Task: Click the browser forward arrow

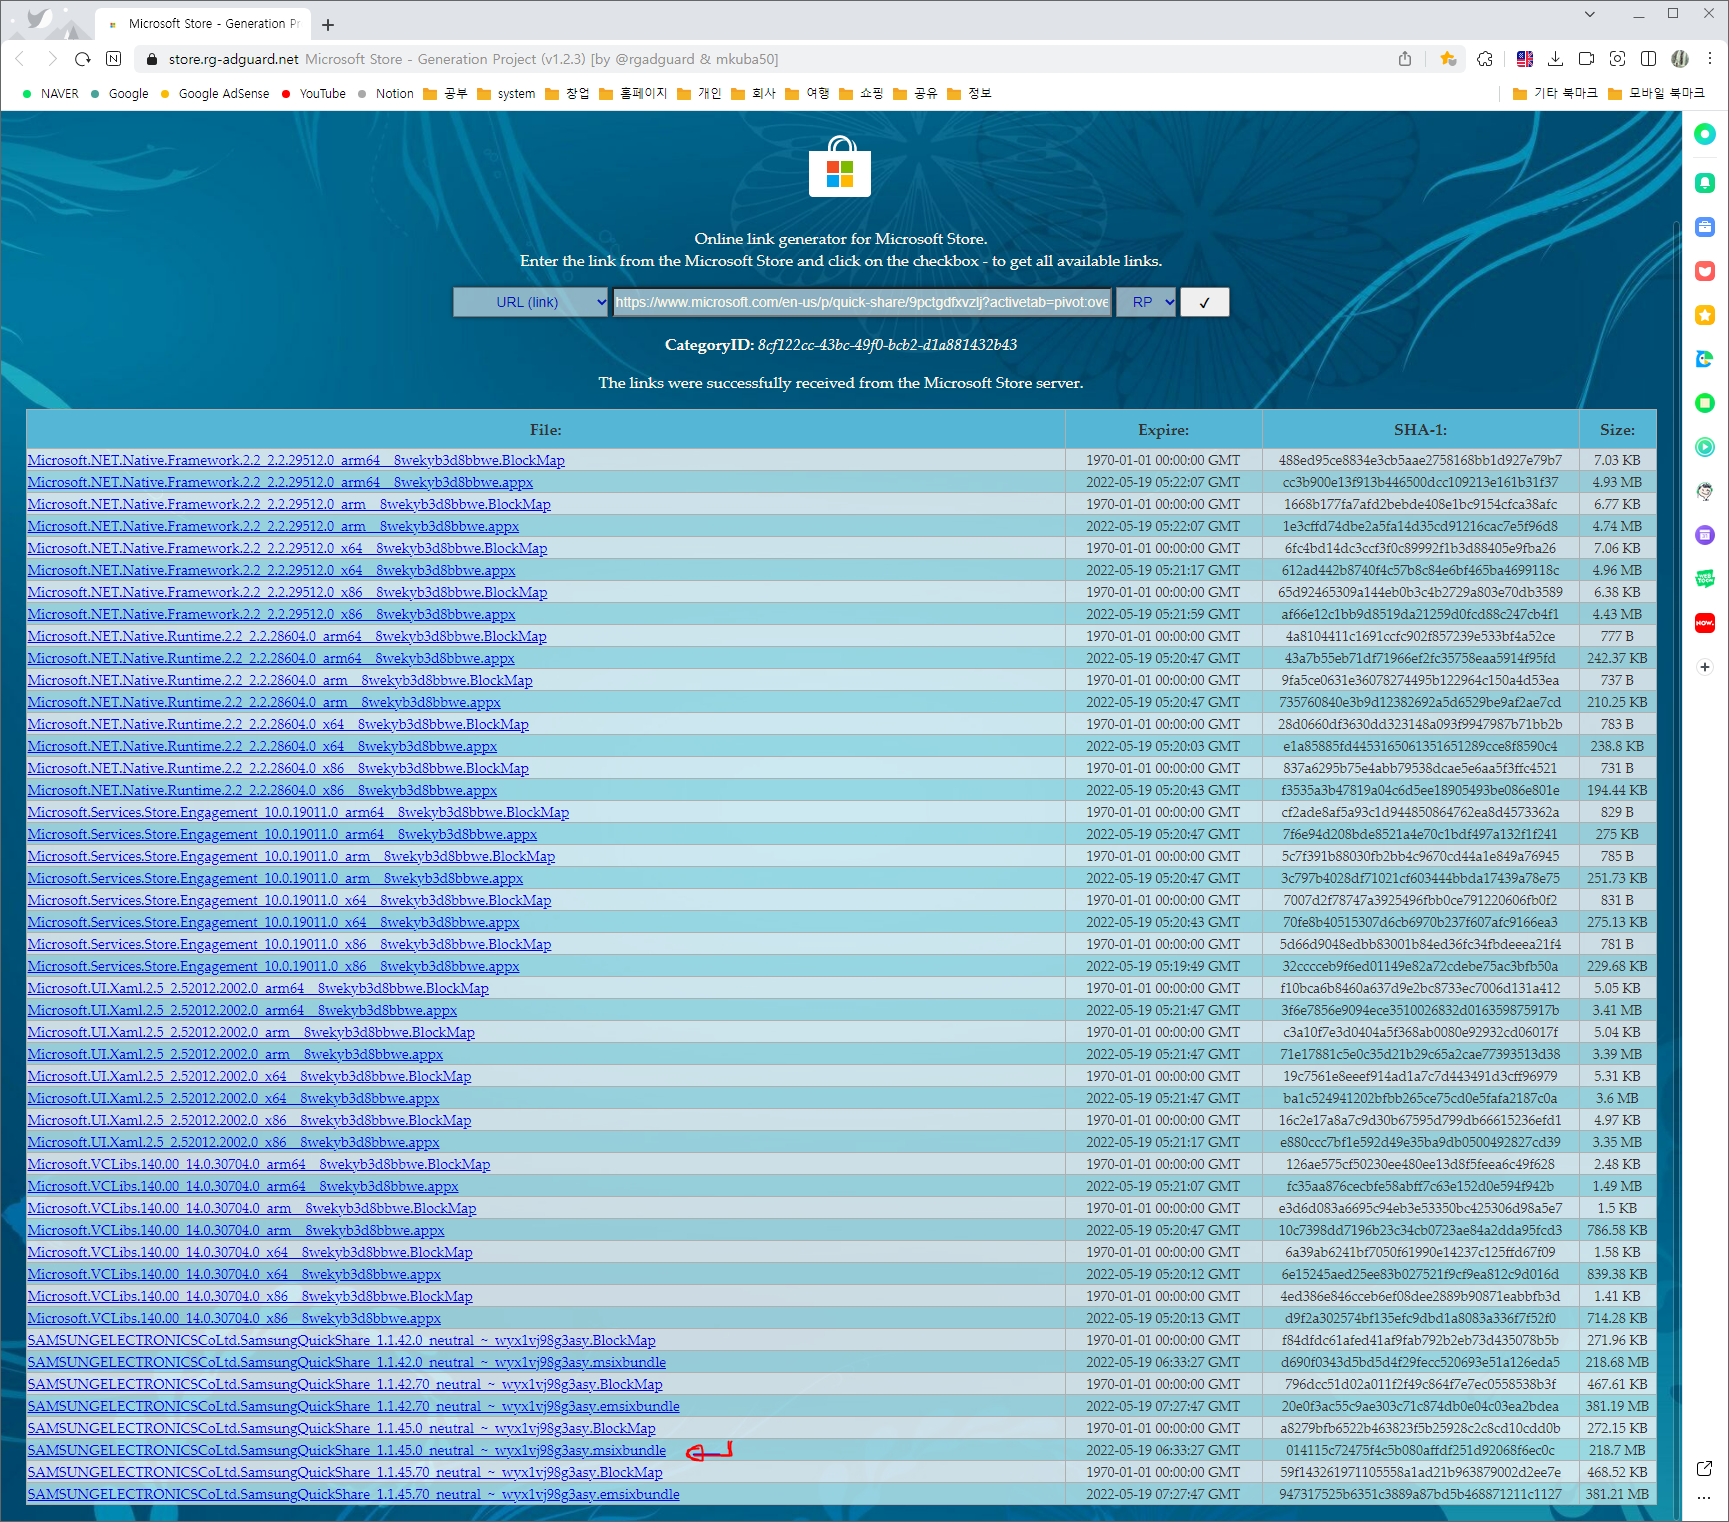Action: (52, 59)
